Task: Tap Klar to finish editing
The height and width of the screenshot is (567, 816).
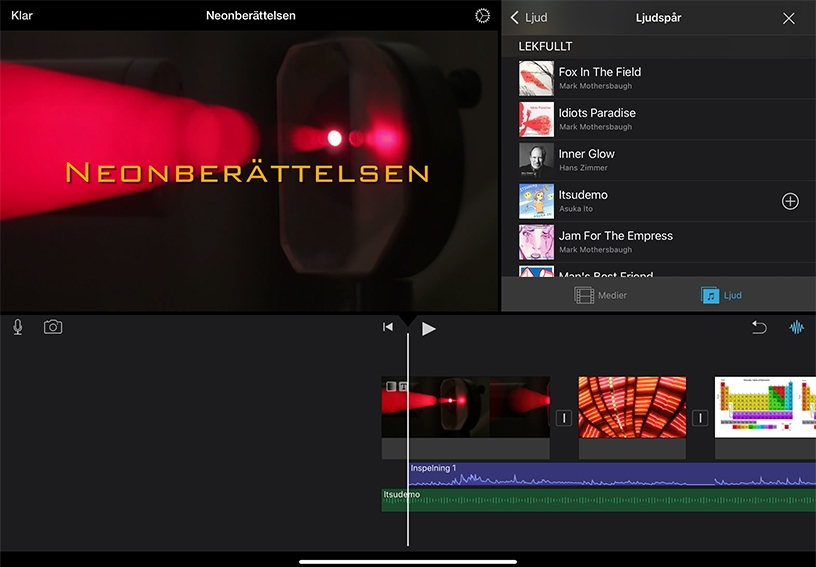Action: (22, 16)
